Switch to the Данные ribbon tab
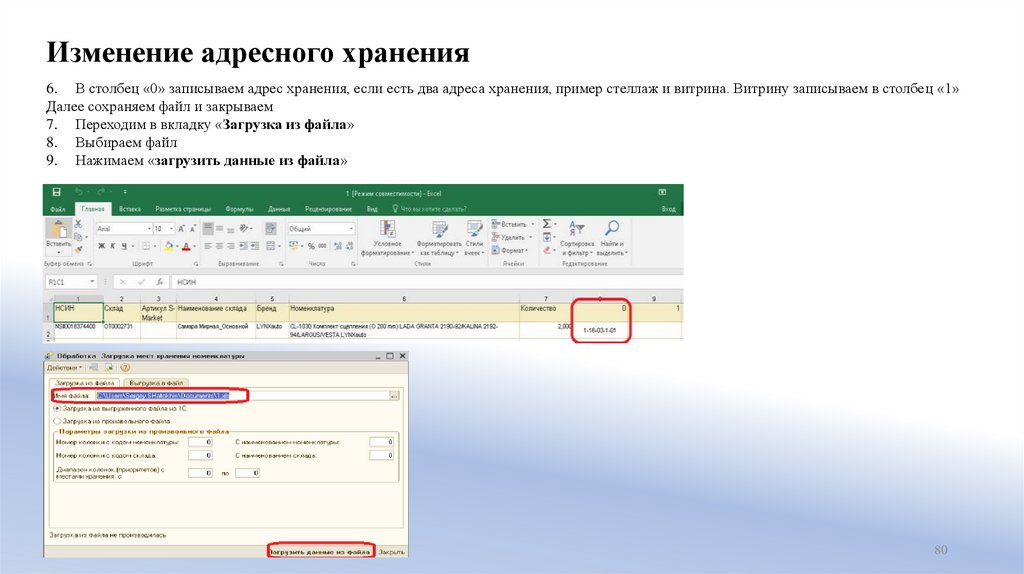The image size is (1024, 574). pyautogui.click(x=279, y=210)
